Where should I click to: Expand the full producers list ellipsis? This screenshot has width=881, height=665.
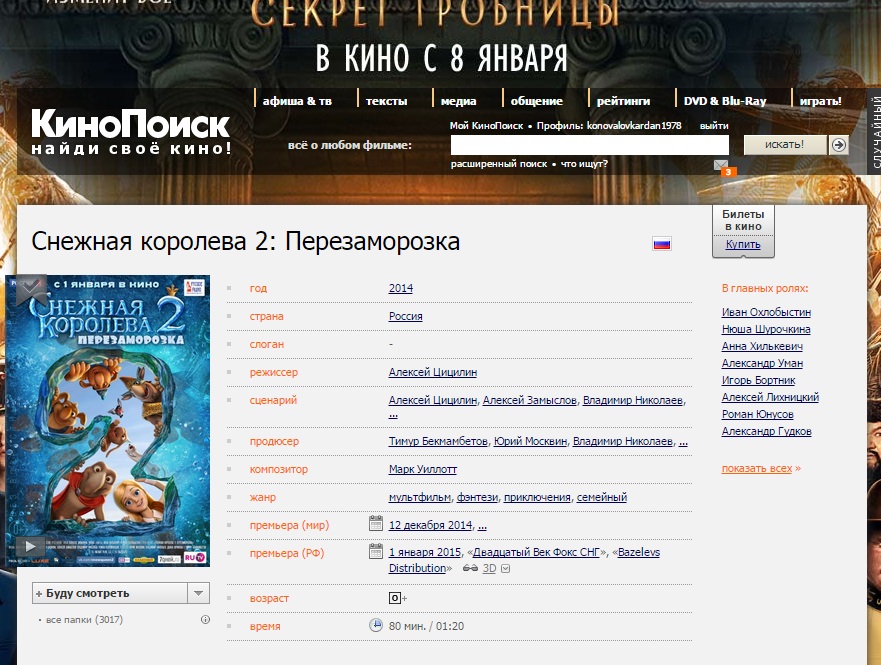(683, 441)
